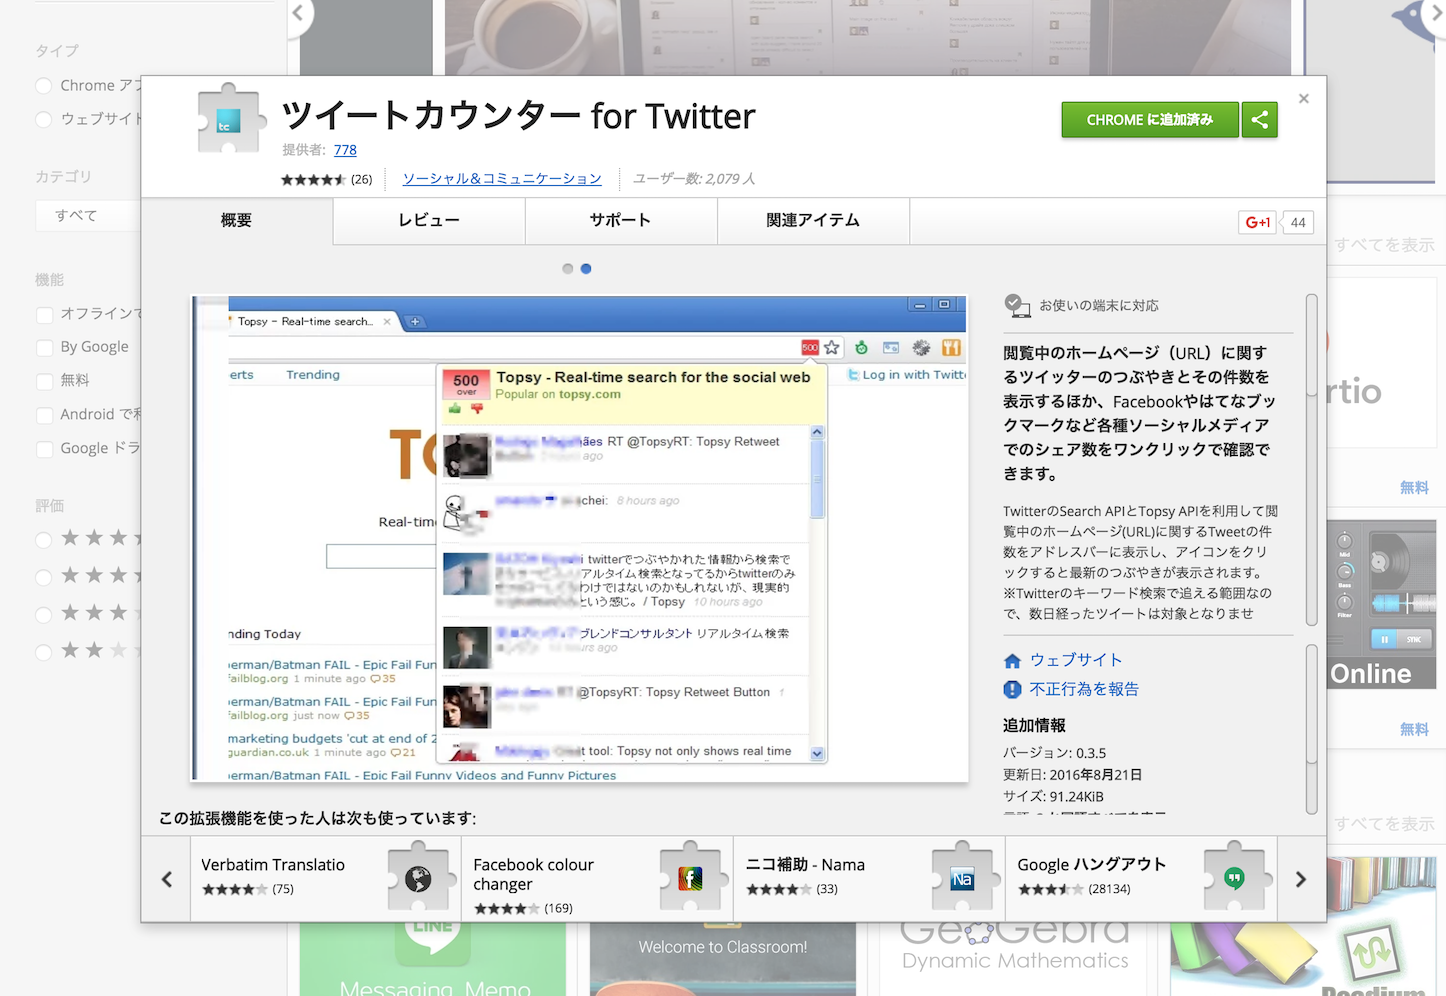This screenshot has height=996, width=1446.
Task: Click the ウェブサイト link
Action: tap(1076, 660)
